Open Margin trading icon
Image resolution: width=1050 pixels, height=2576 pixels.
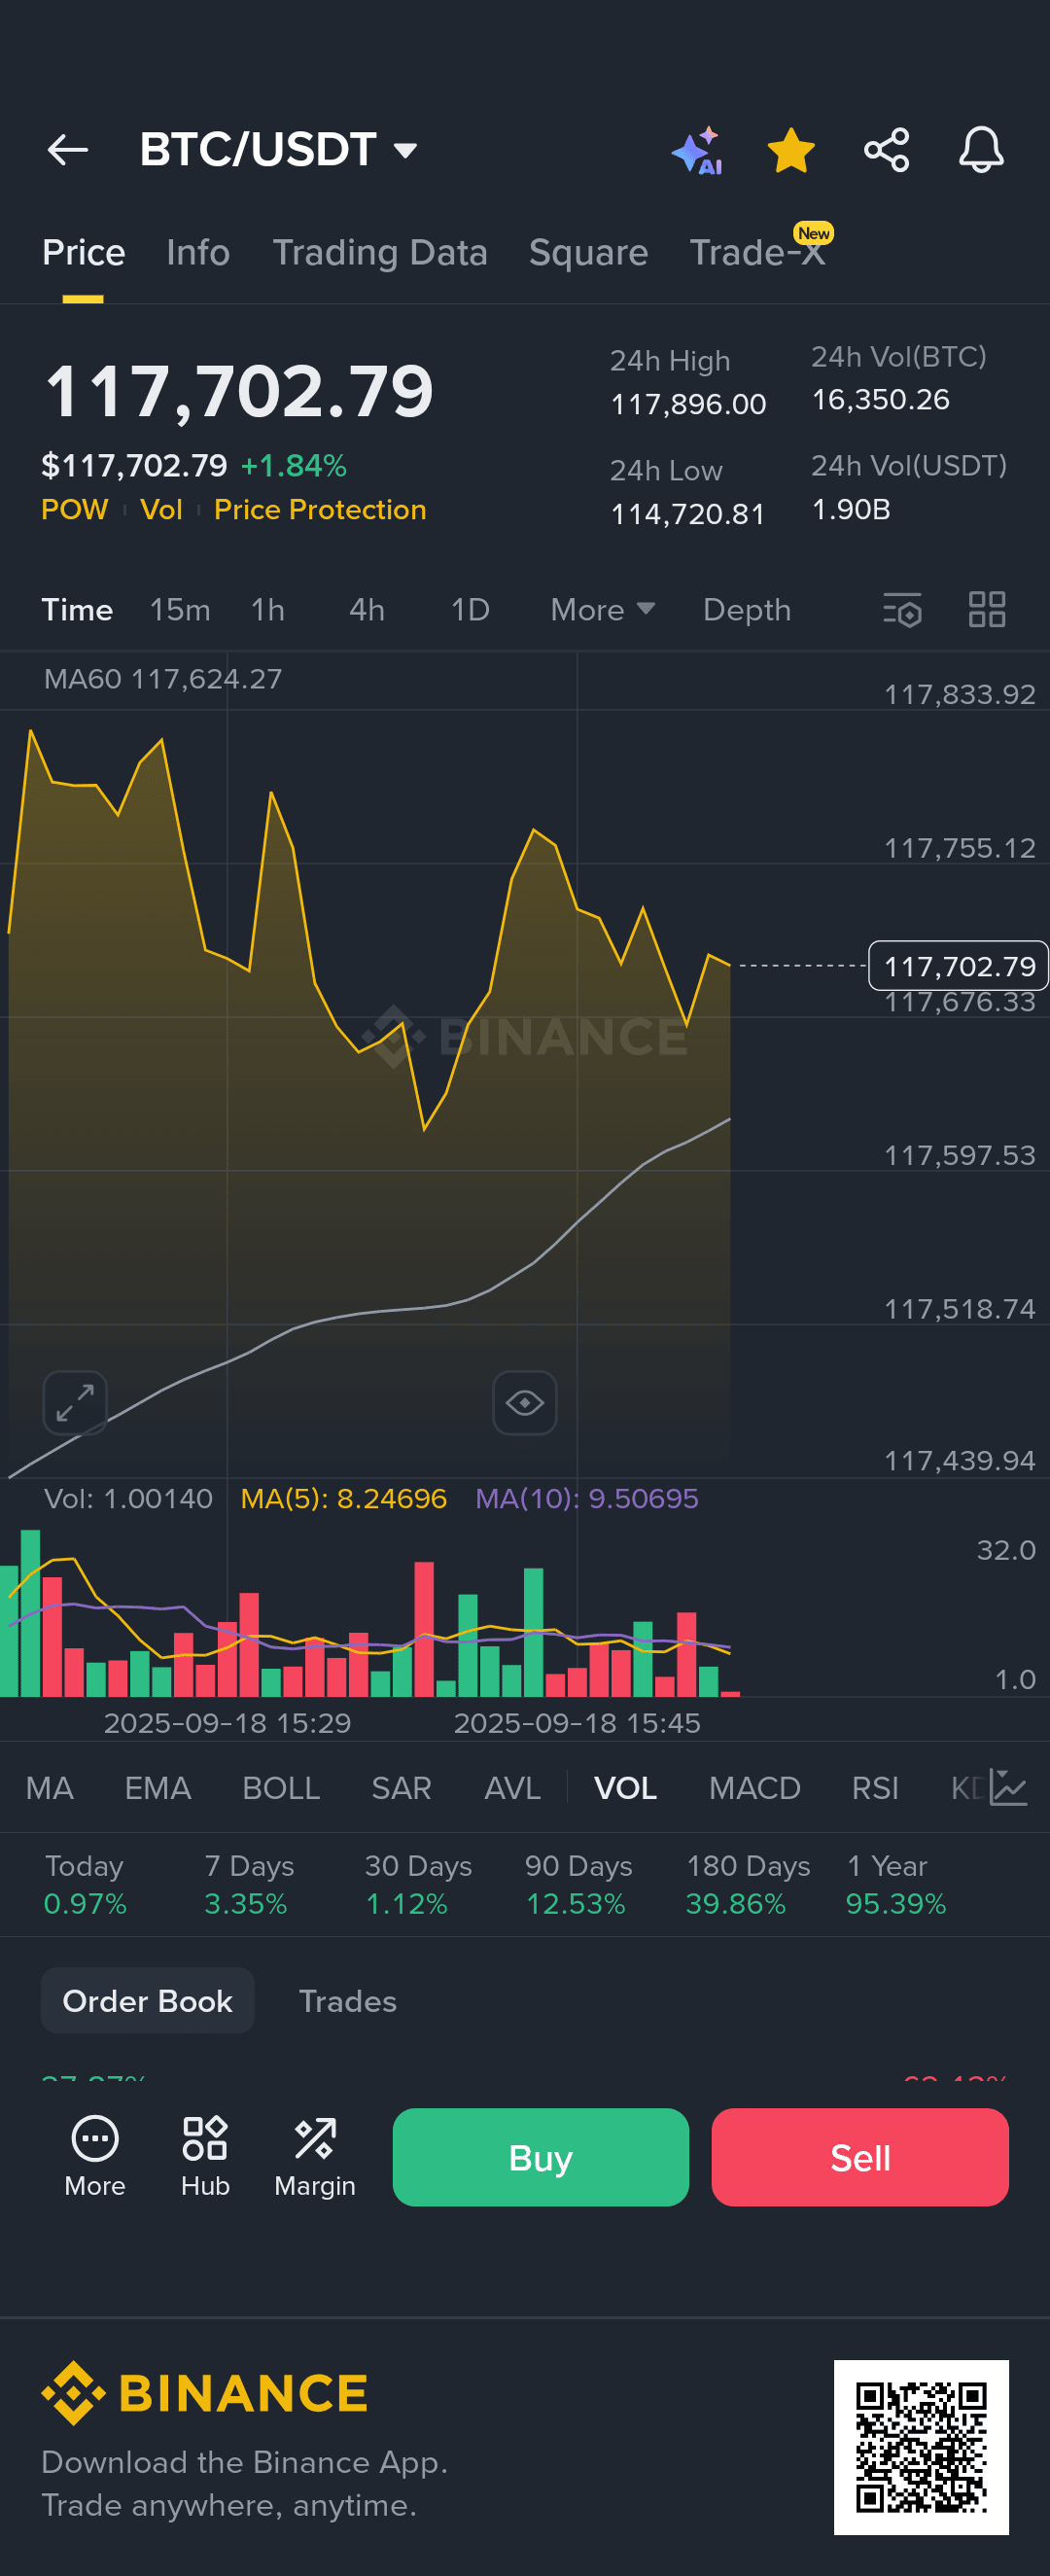[315, 2157]
